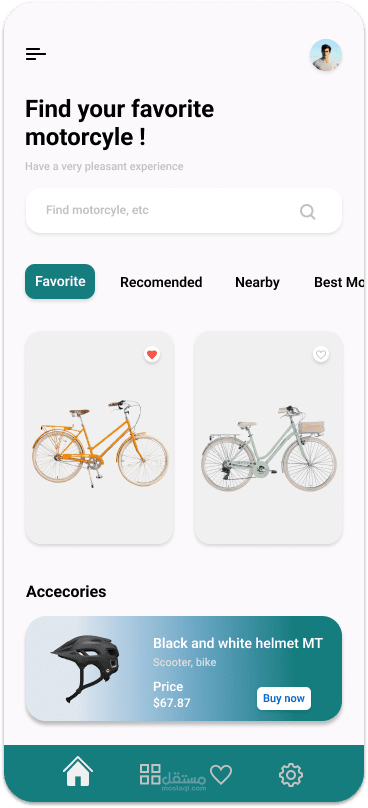Image resolution: width=368 pixels, height=808 pixels.
Task: Open Black and white helmet MT title
Action: [238, 643]
